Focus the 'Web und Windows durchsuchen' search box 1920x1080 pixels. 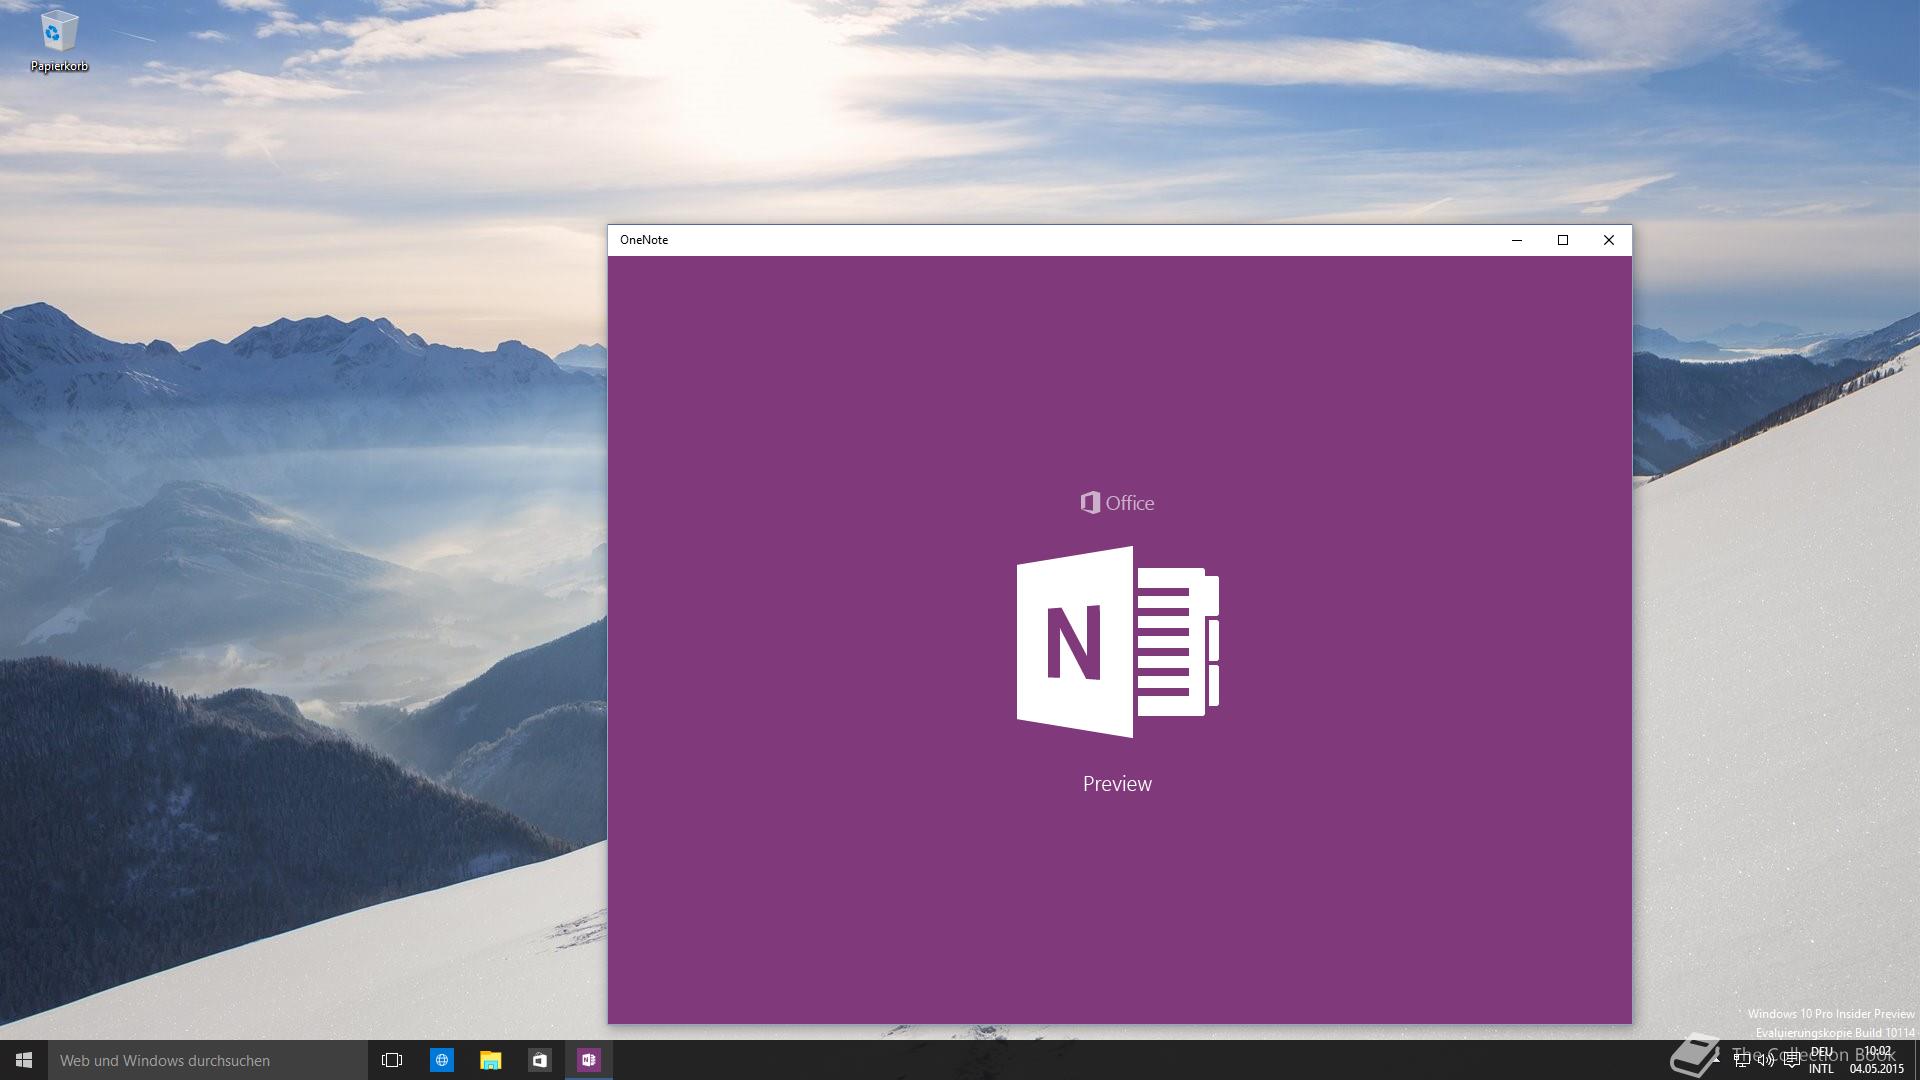click(208, 1060)
